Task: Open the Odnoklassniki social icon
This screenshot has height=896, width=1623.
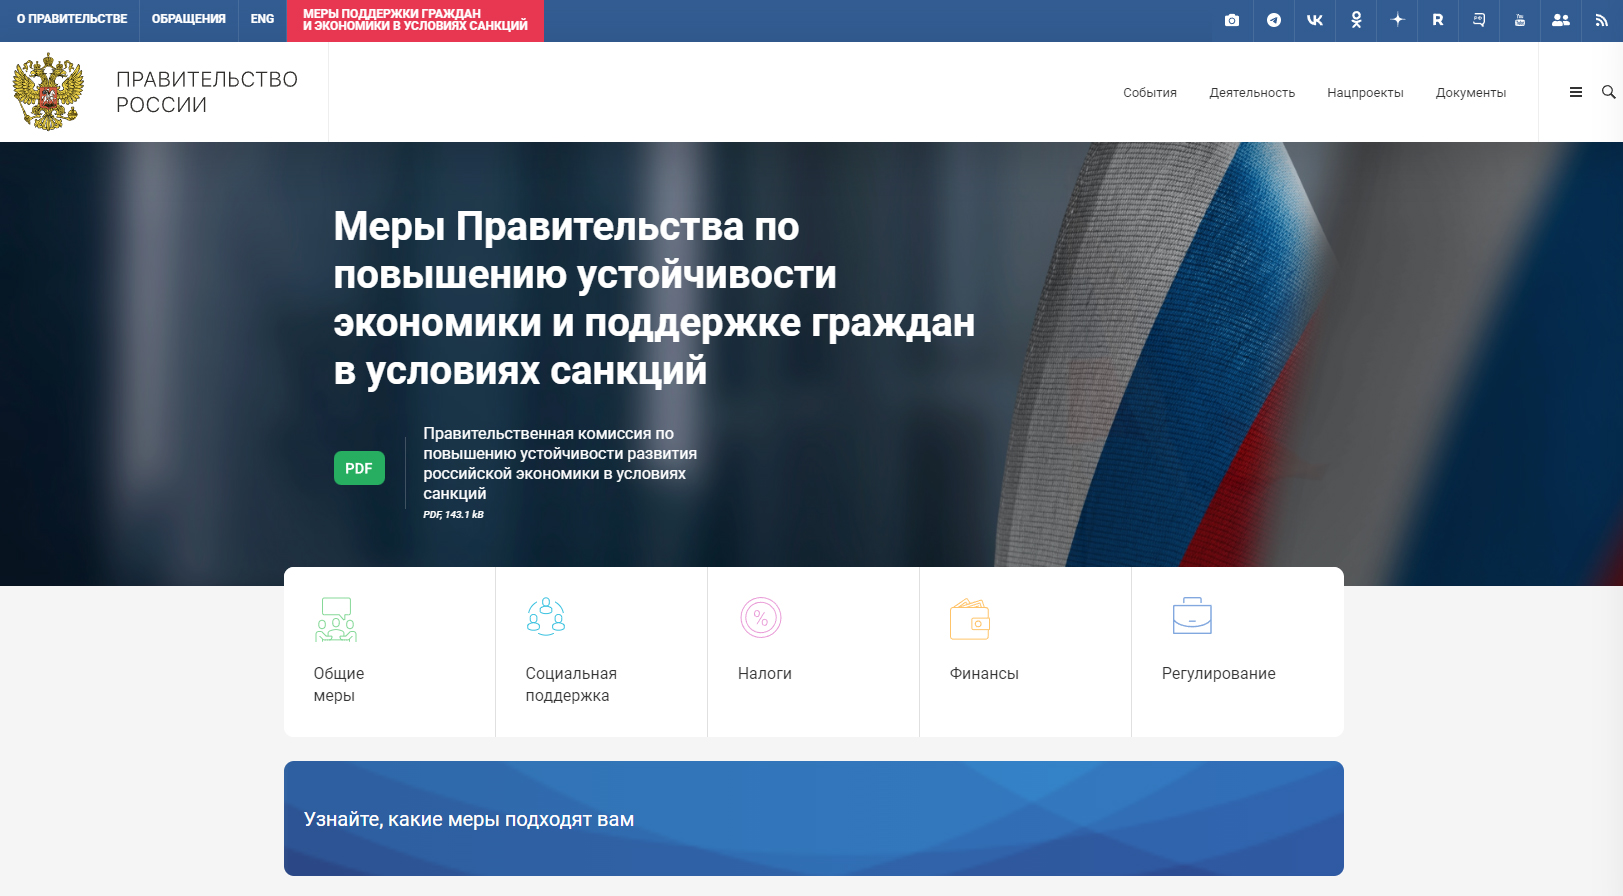Action: coord(1356,20)
